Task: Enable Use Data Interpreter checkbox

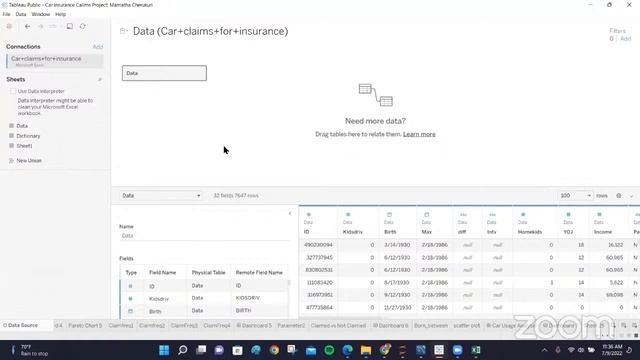Action: [13, 91]
